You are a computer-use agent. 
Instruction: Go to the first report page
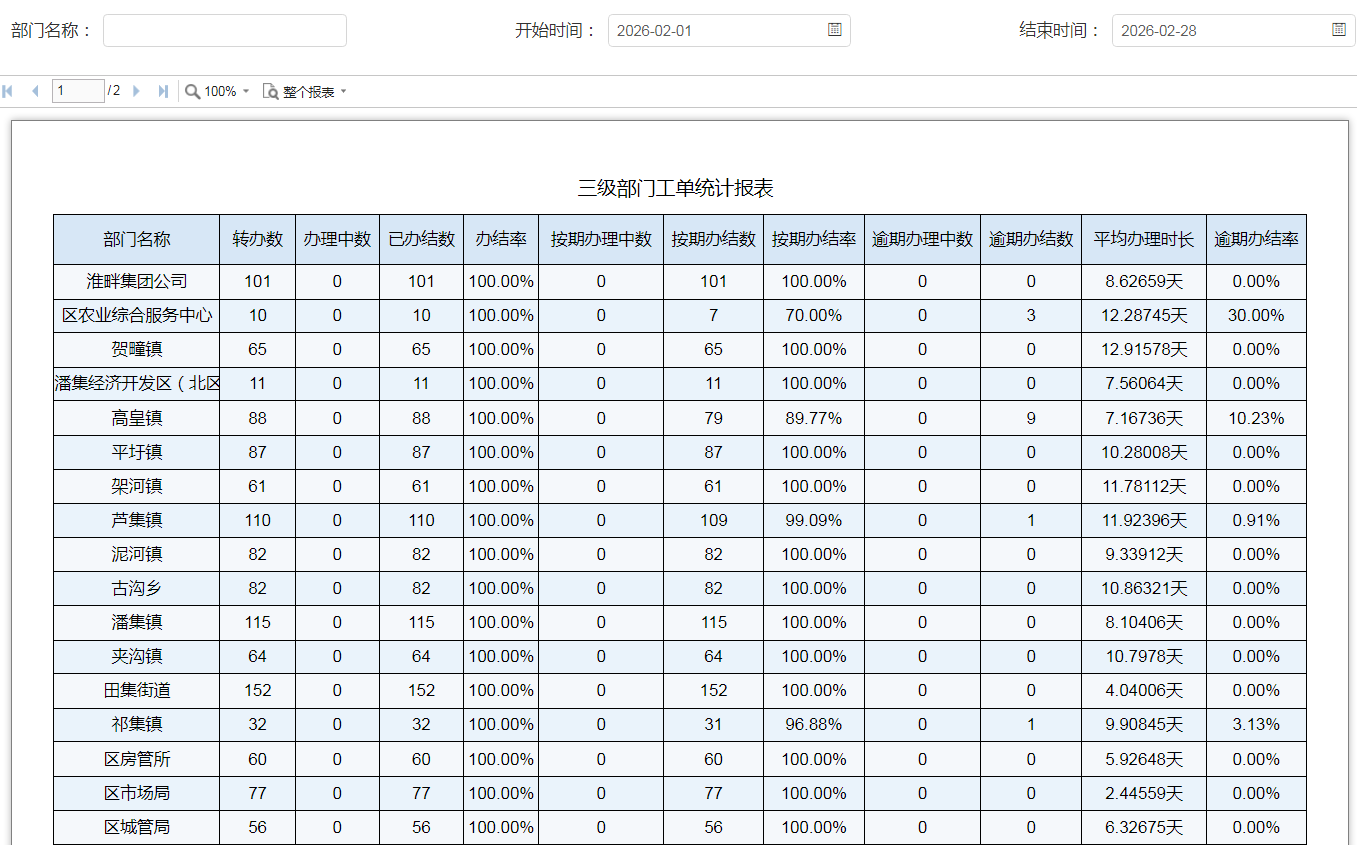point(8,91)
